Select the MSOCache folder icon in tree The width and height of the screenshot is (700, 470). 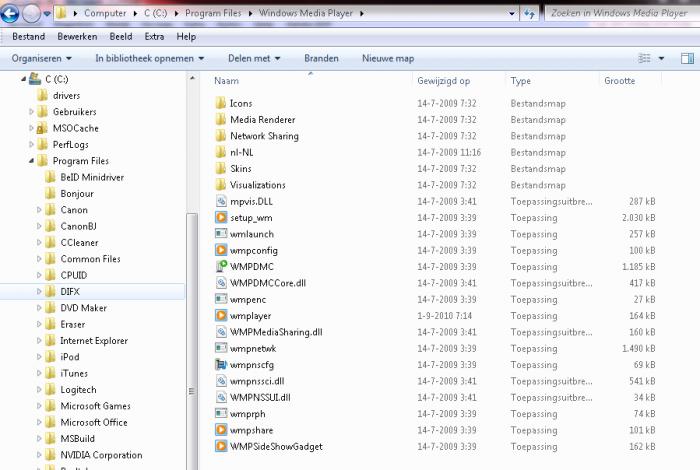[x=42, y=128]
